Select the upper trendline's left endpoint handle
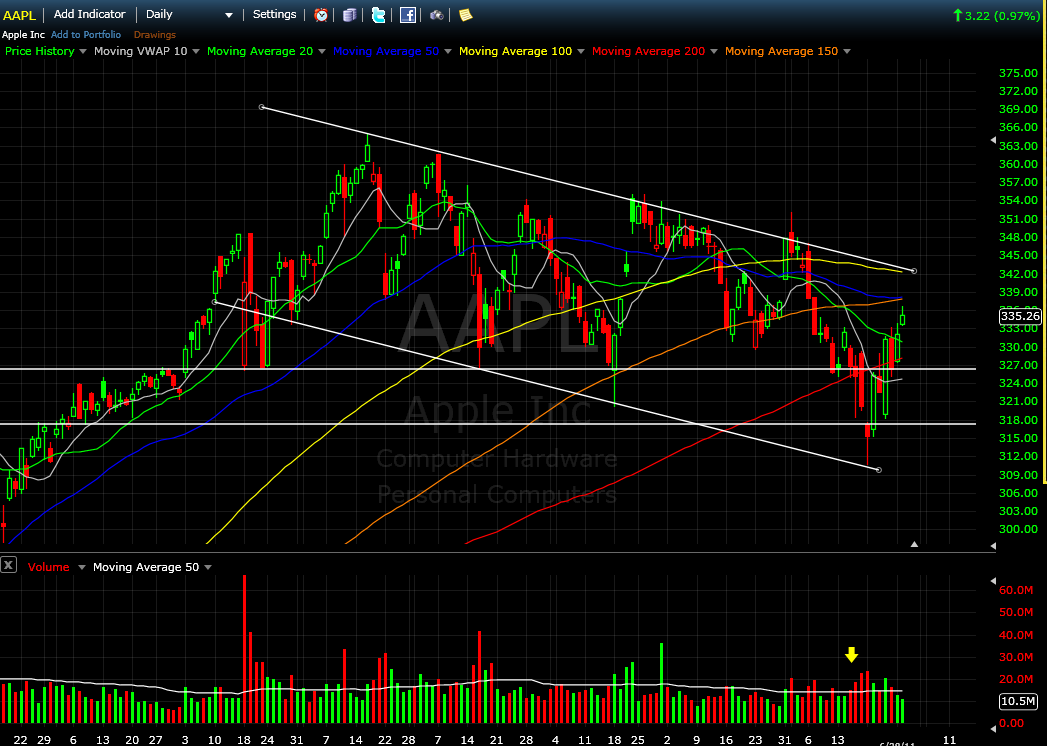The width and height of the screenshot is (1047, 746). 262,107
